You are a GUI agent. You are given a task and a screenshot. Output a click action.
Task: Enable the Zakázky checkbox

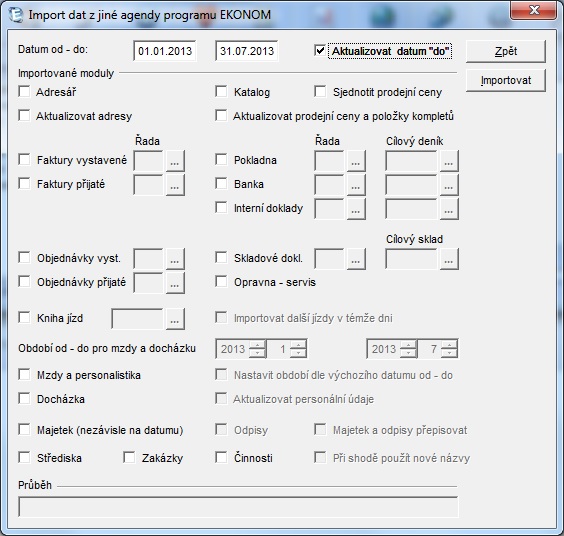pos(129,458)
